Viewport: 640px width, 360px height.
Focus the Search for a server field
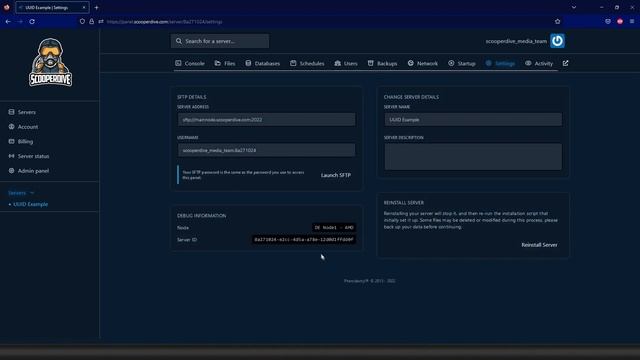pos(220,41)
